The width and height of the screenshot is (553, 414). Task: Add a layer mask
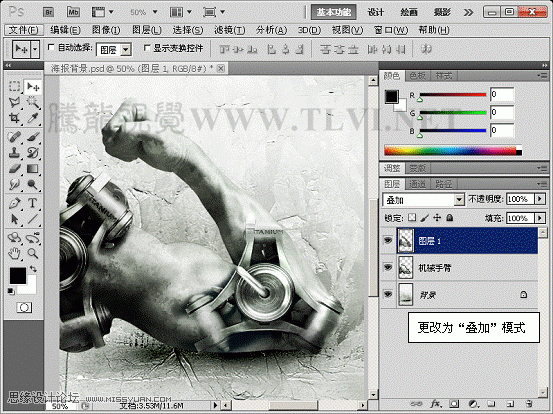(454, 403)
